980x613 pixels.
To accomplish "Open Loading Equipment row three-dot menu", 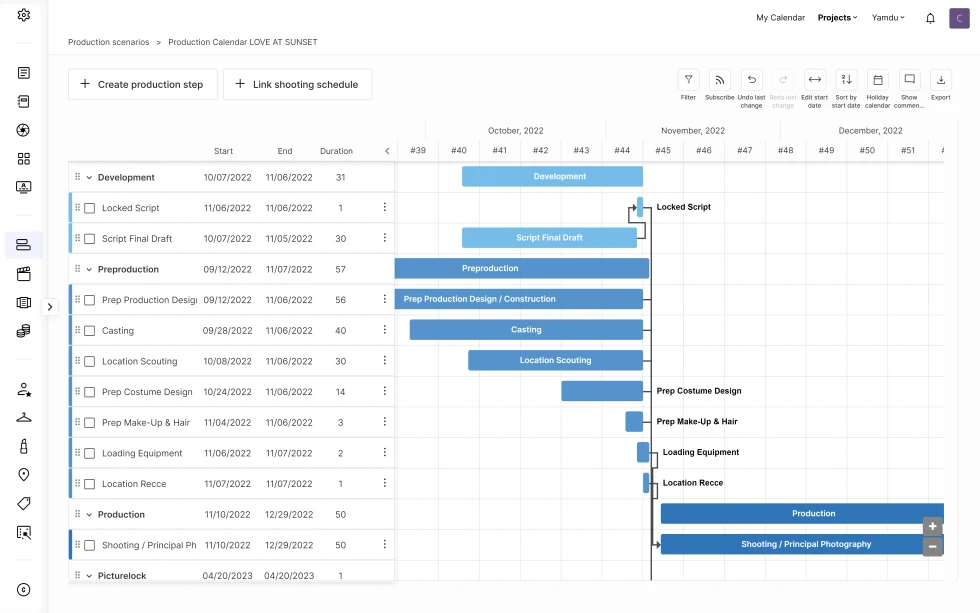I will (384, 452).
